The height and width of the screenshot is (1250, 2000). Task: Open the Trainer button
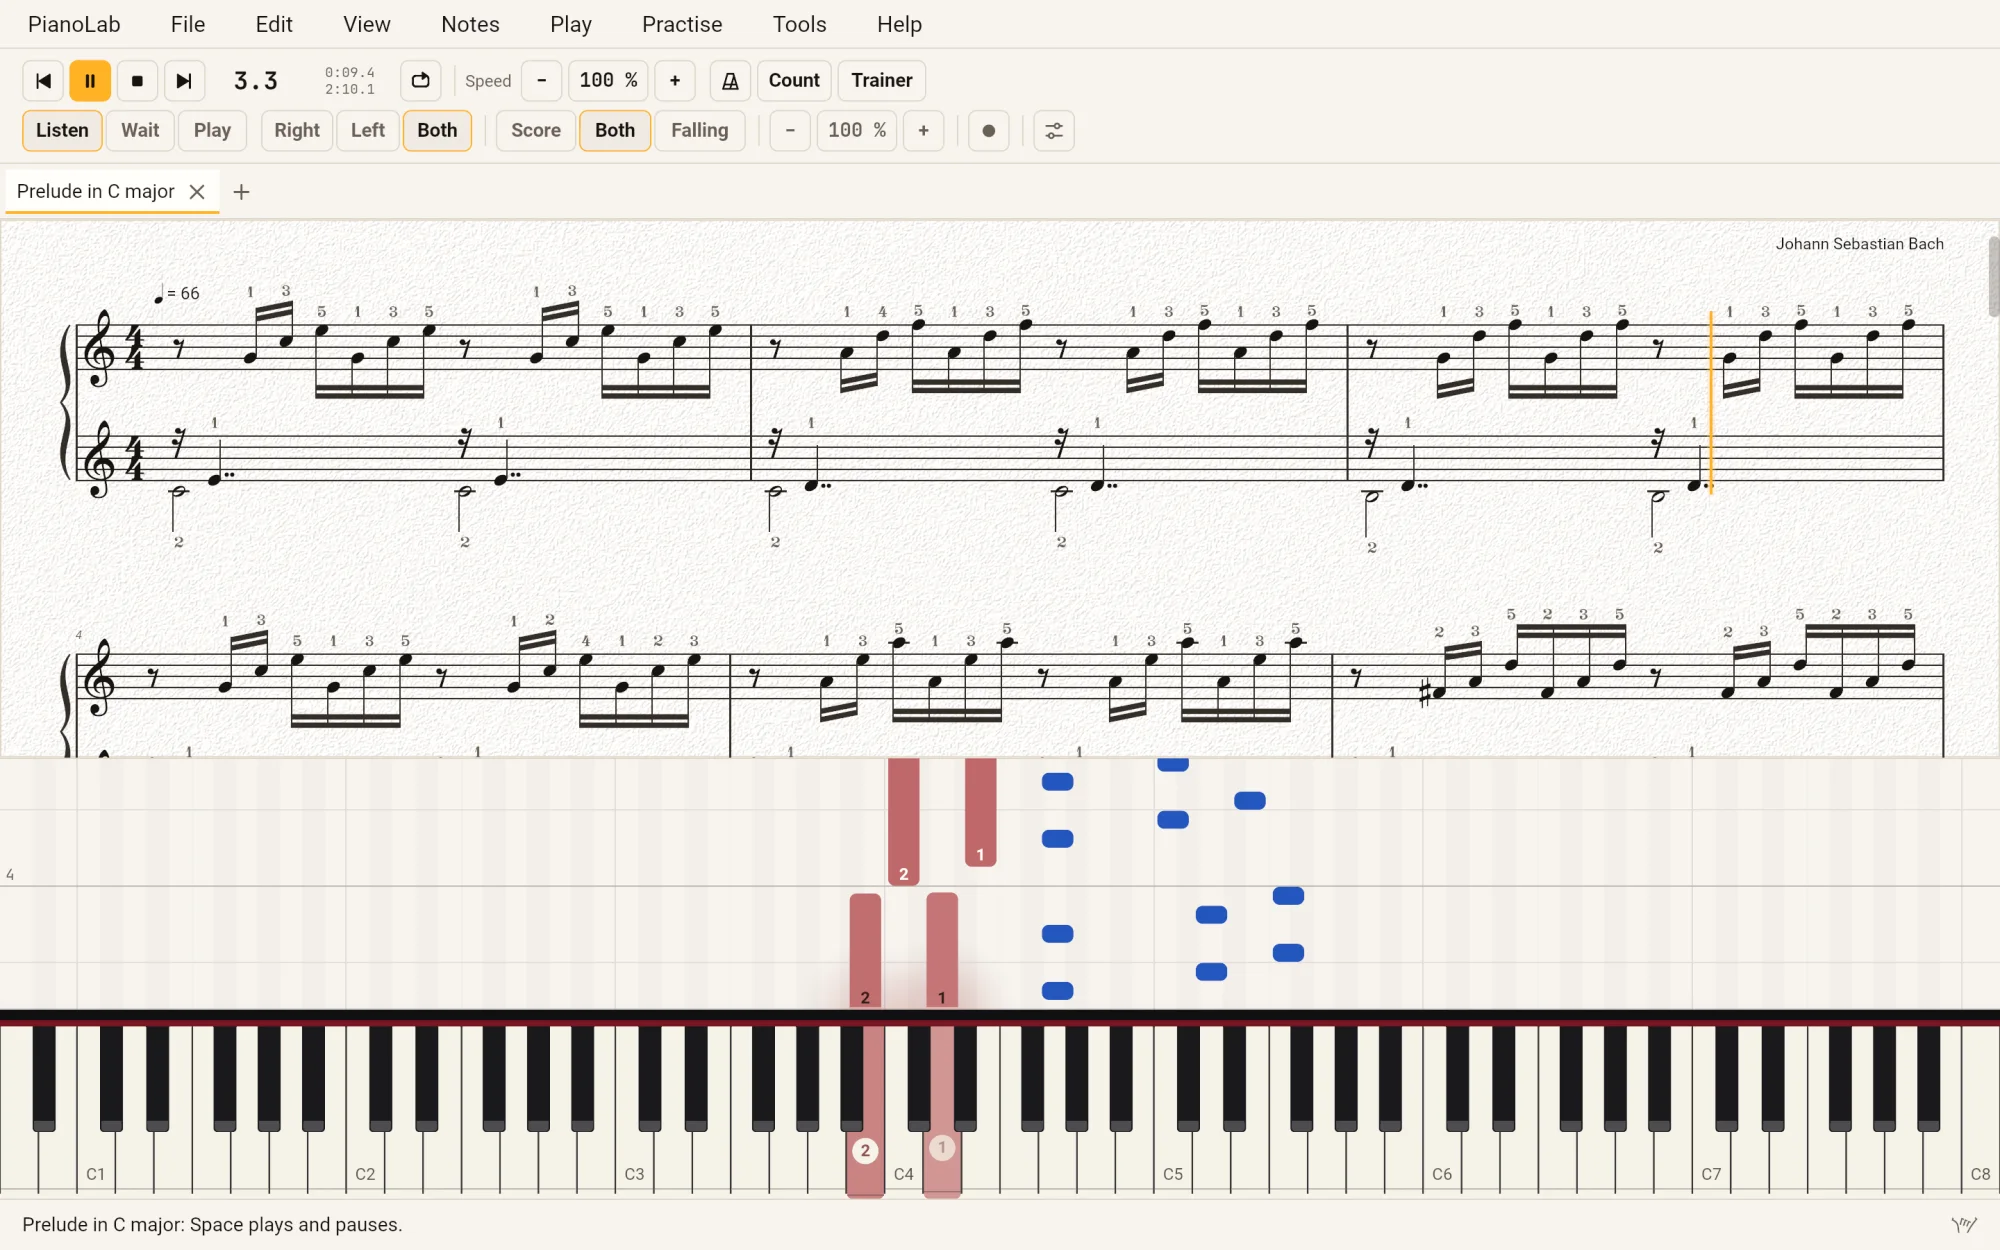click(882, 81)
